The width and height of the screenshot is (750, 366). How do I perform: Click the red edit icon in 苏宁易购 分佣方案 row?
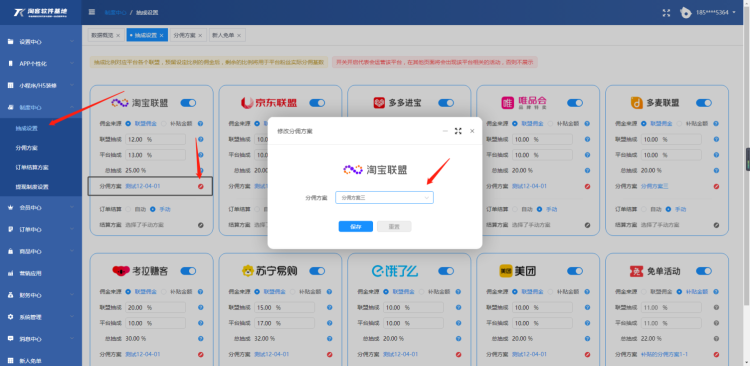(330, 355)
